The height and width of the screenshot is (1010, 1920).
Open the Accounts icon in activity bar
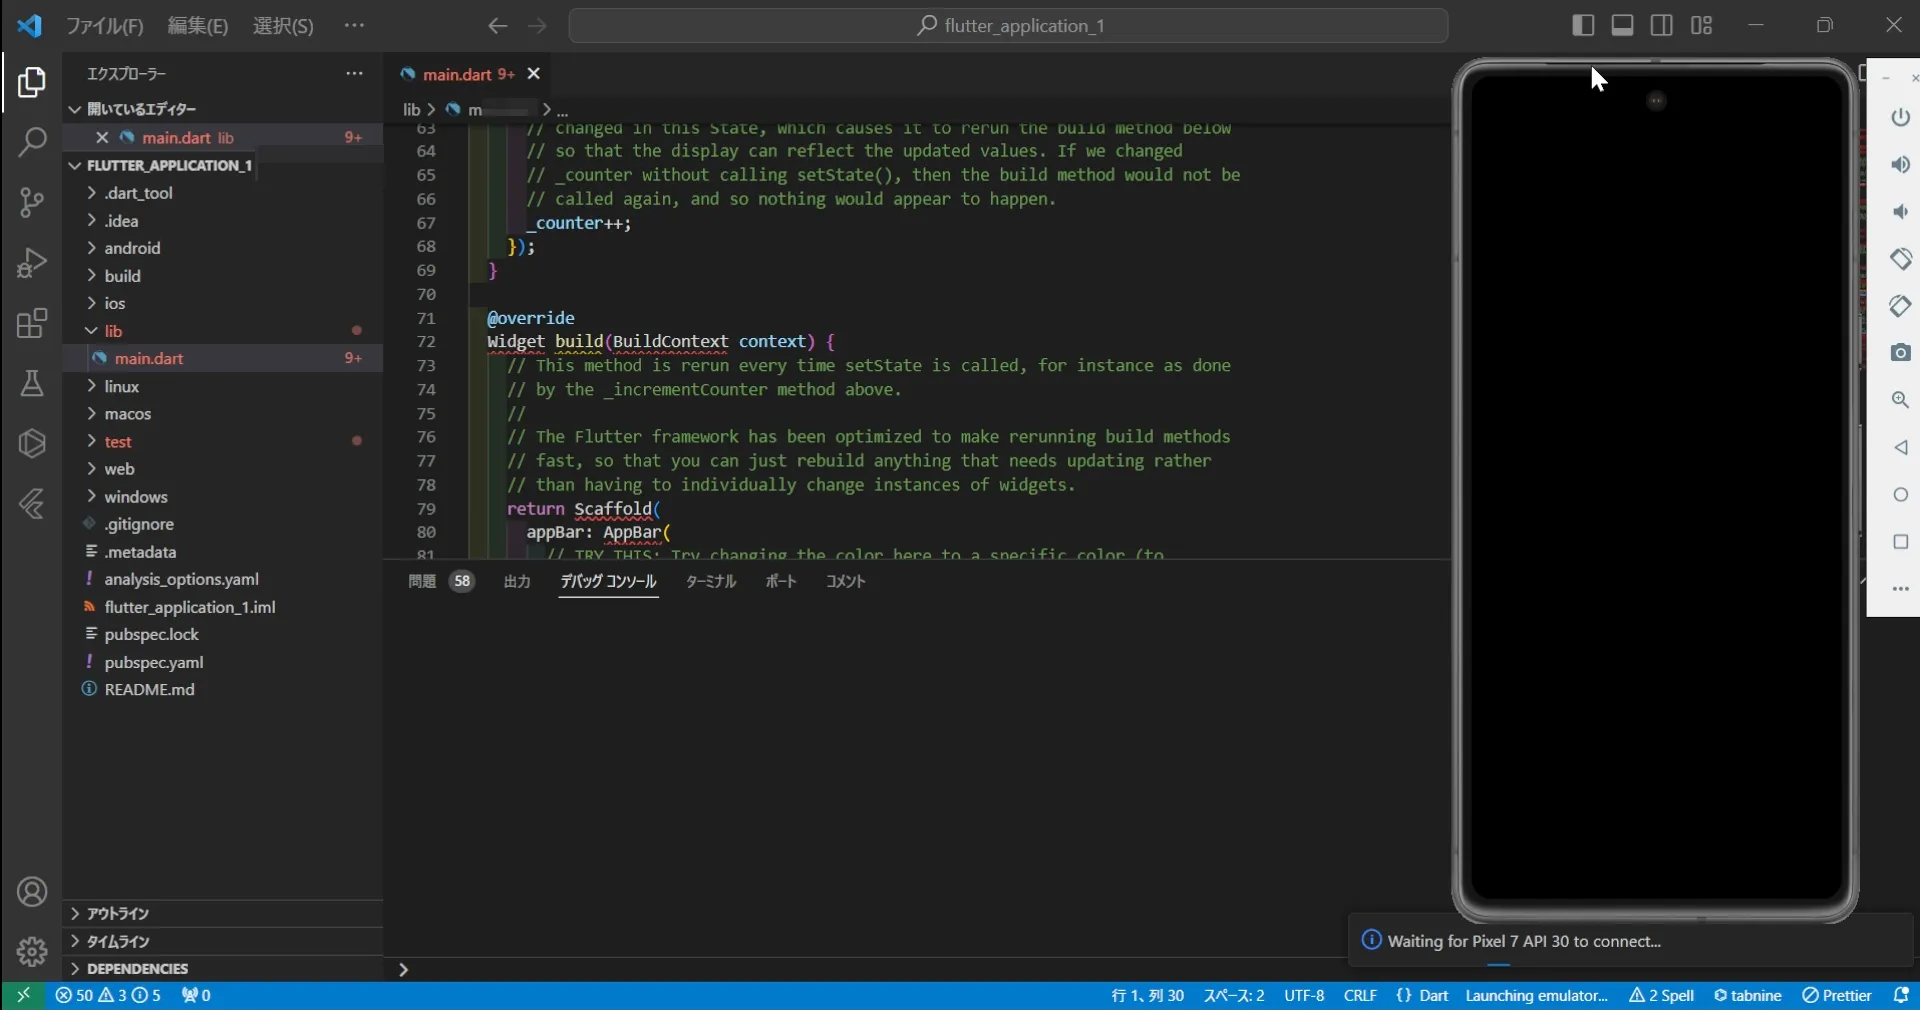(x=32, y=892)
